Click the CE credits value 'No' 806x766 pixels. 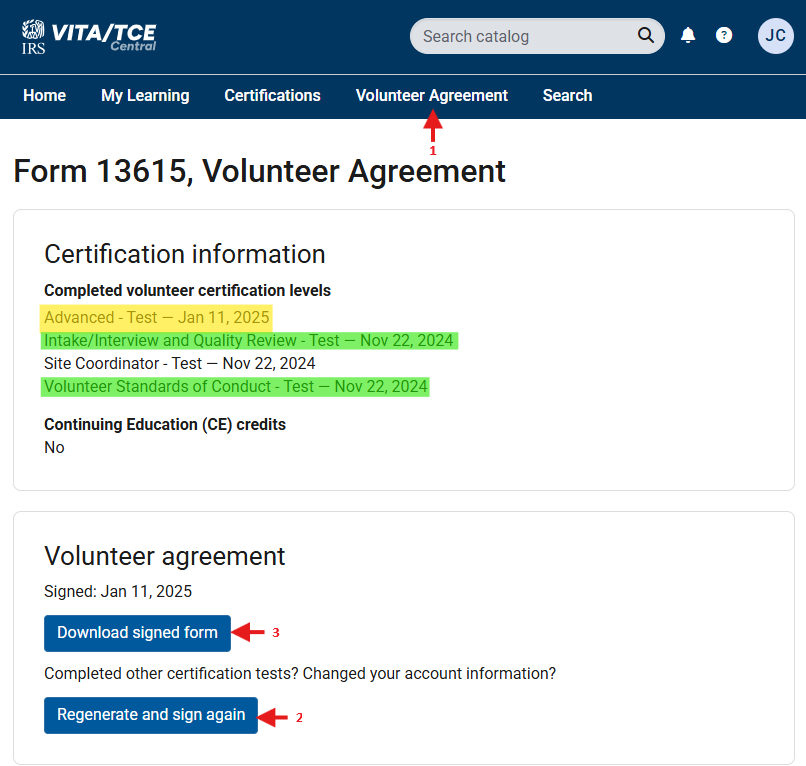click(x=54, y=447)
